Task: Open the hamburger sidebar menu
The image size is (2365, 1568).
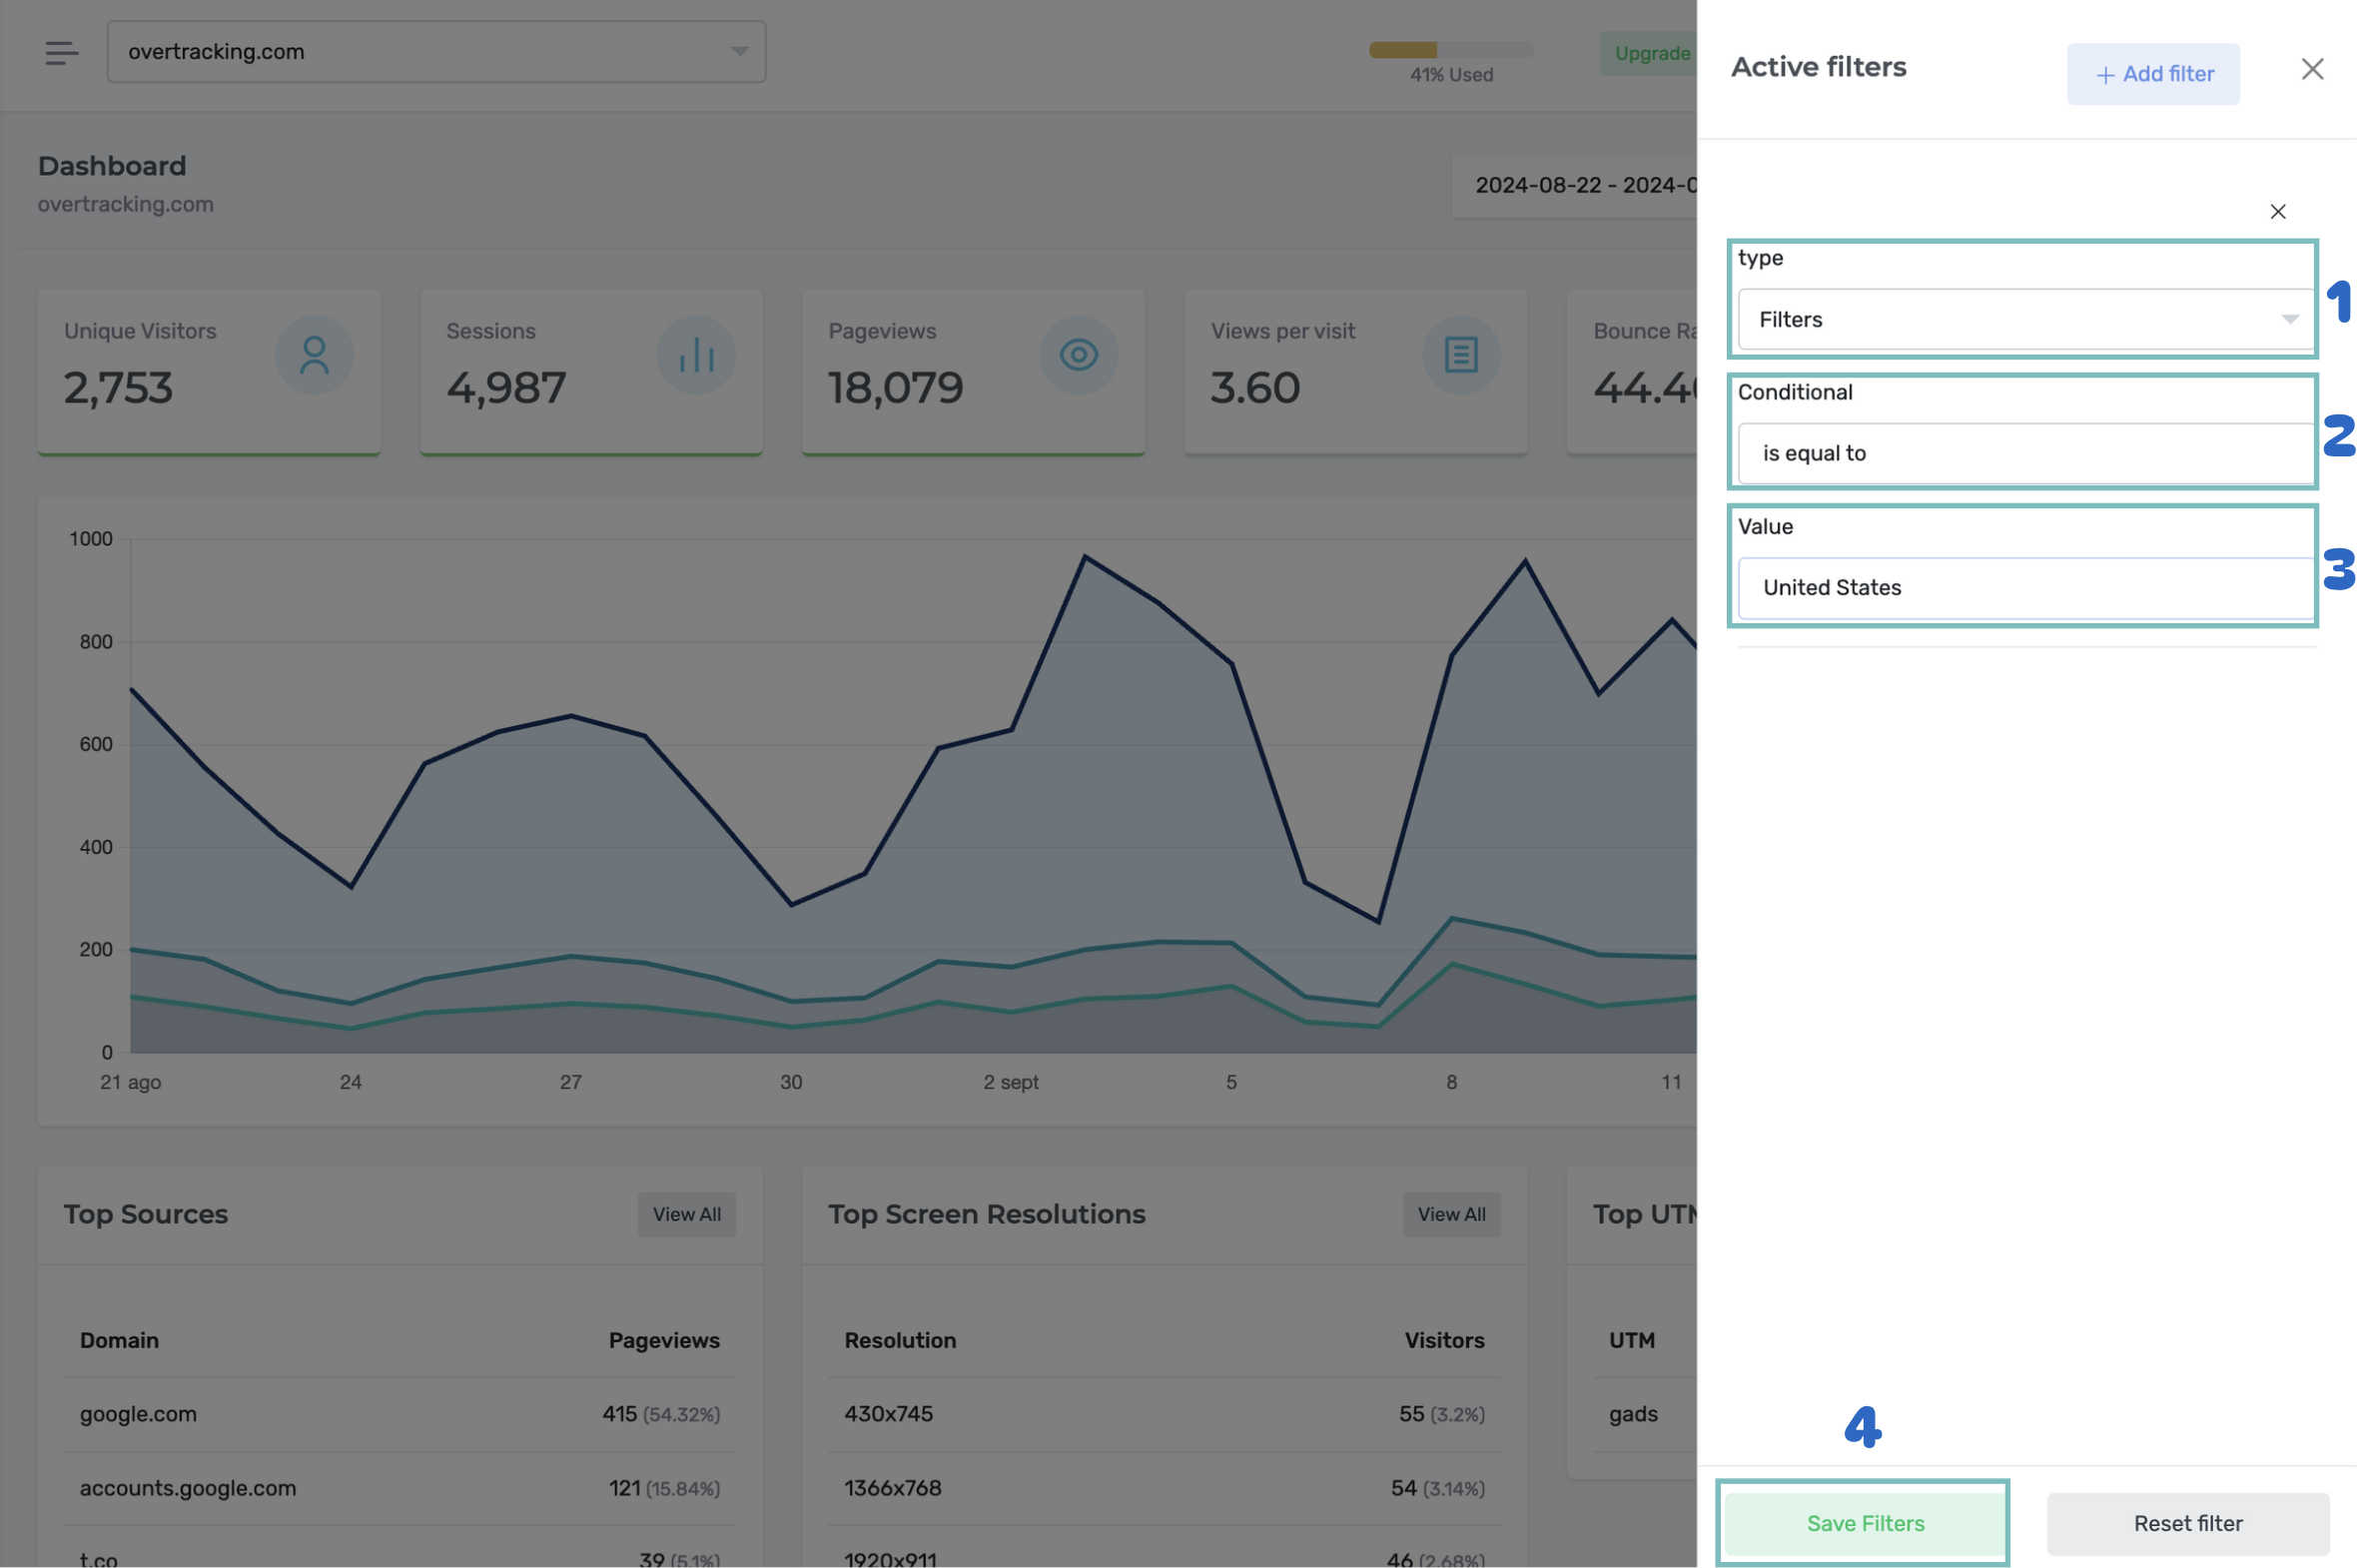Action: [61, 52]
